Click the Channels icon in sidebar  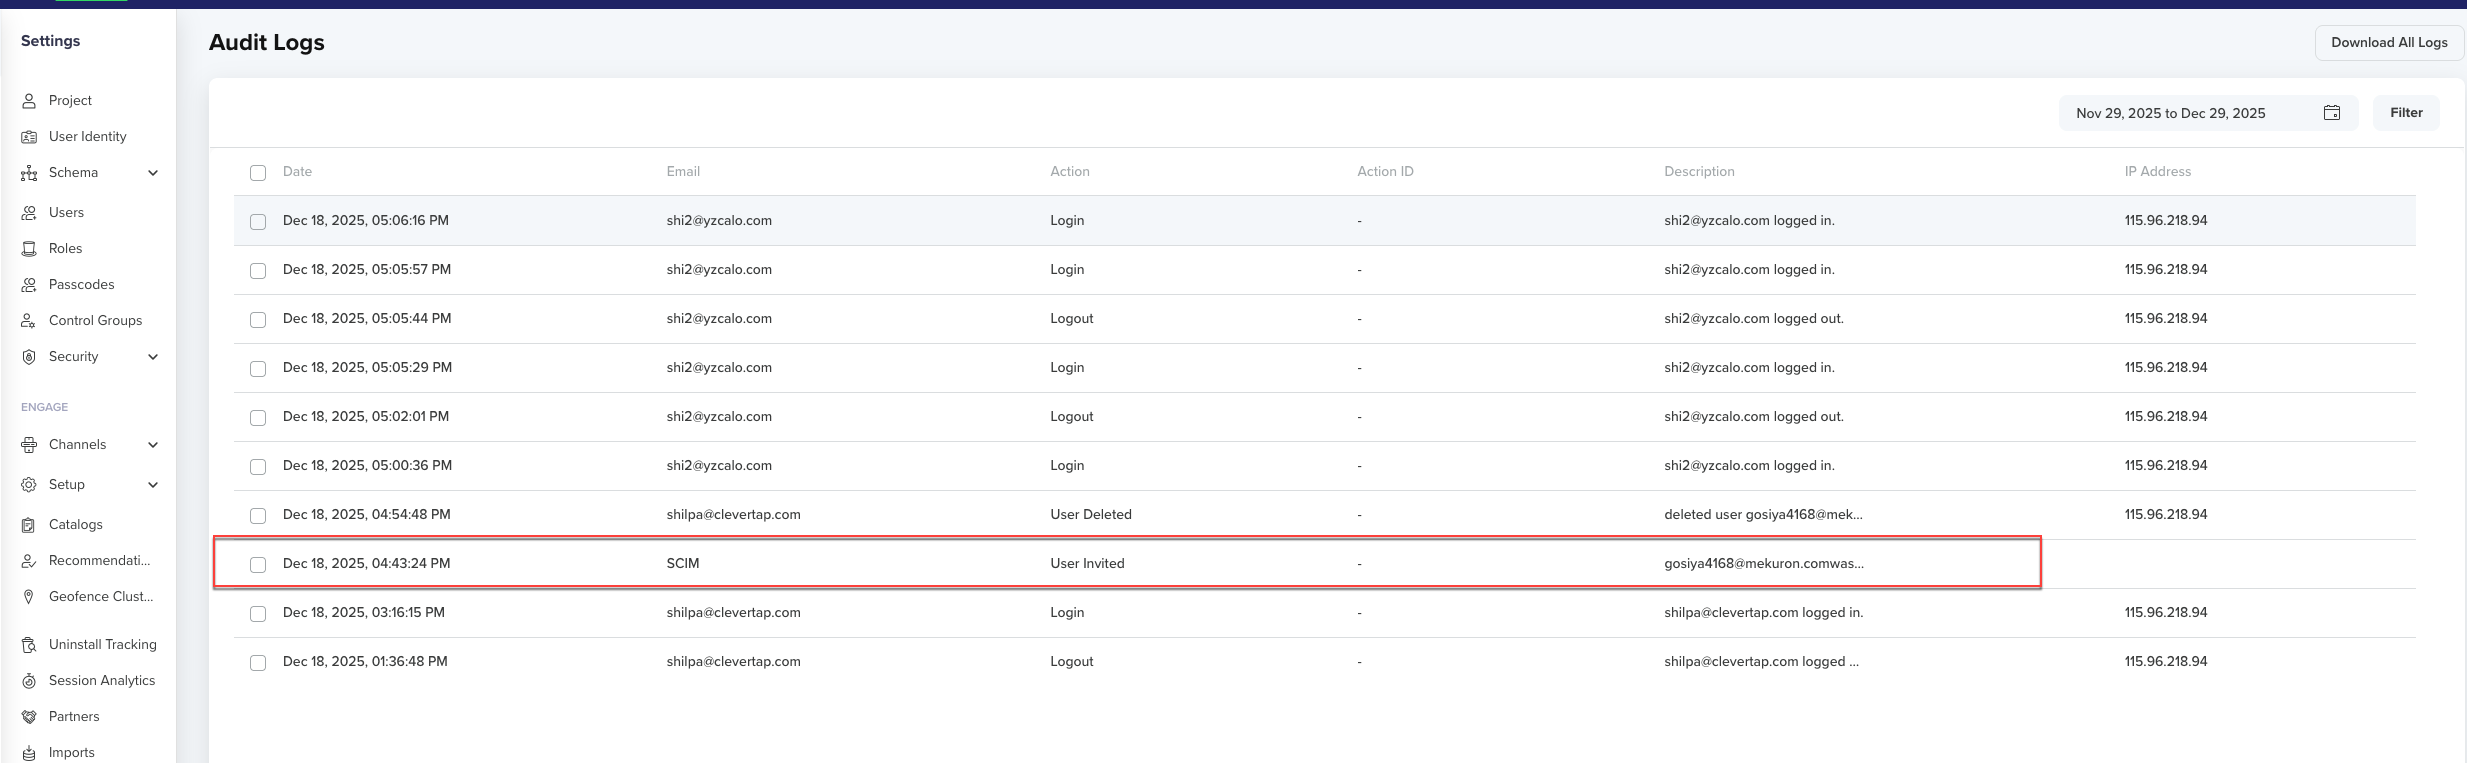(29, 445)
